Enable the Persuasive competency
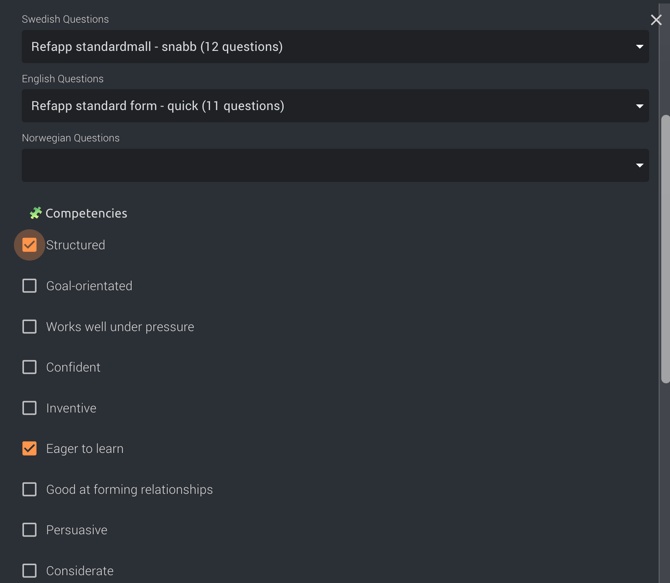 29,530
